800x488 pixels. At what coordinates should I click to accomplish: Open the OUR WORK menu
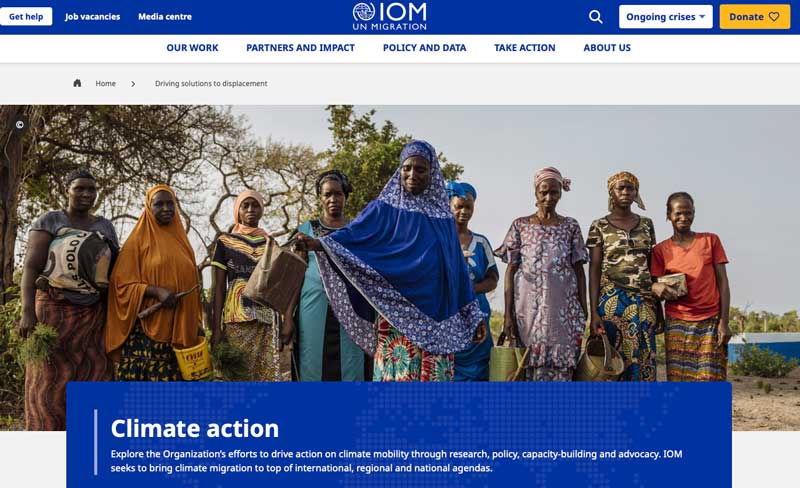[x=192, y=48]
